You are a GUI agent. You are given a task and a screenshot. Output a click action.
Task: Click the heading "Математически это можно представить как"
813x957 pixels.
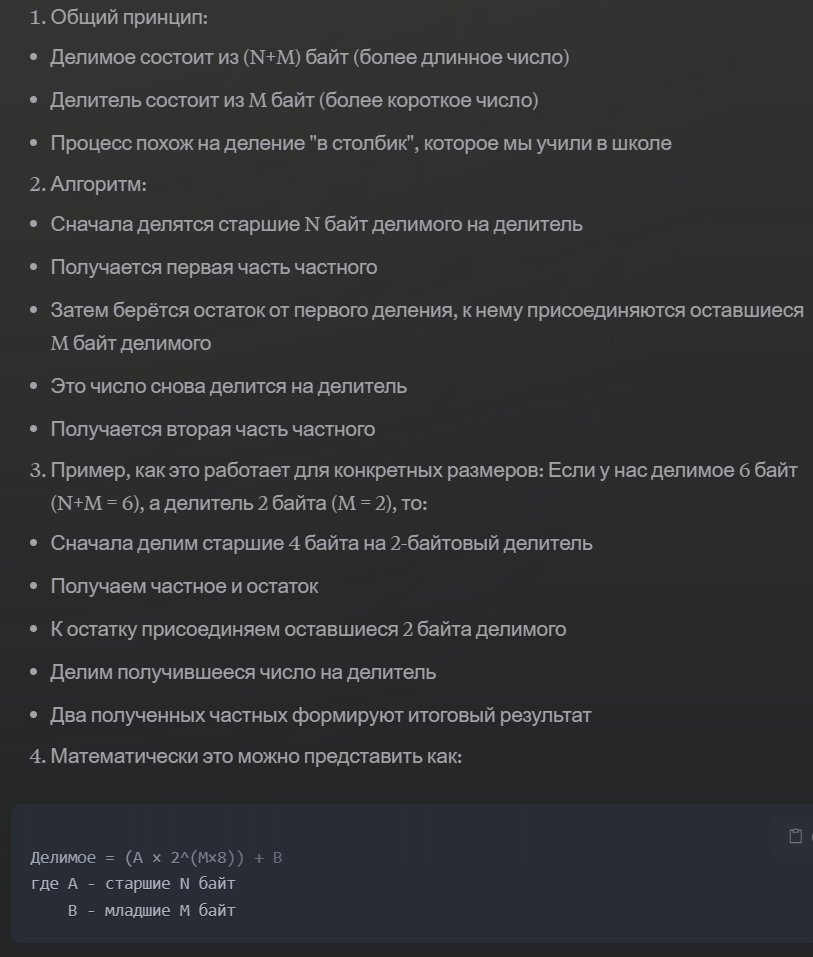(x=255, y=756)
